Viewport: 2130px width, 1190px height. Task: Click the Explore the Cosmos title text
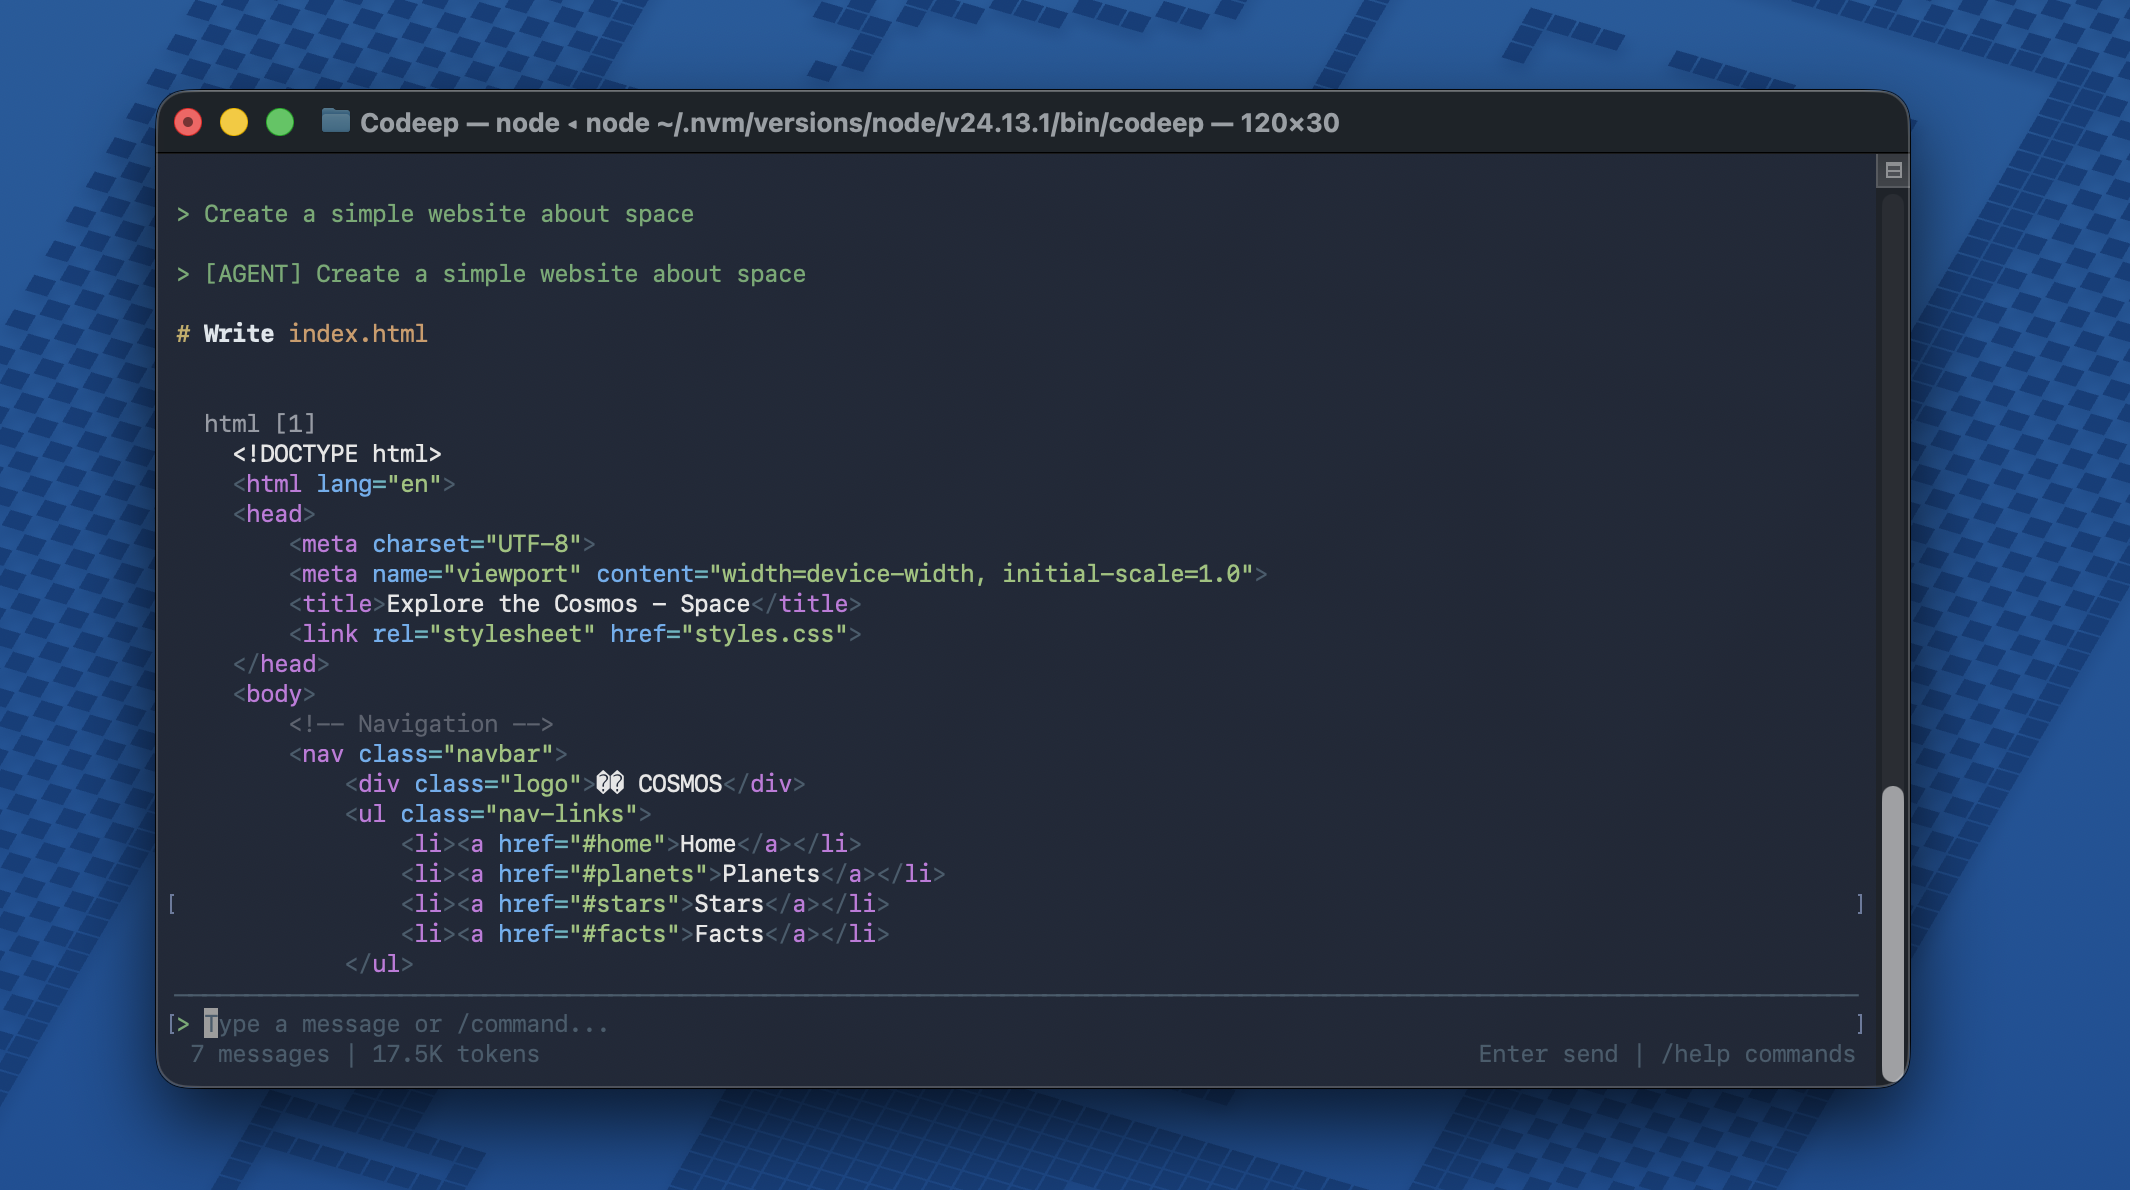(x=565, y=603)
